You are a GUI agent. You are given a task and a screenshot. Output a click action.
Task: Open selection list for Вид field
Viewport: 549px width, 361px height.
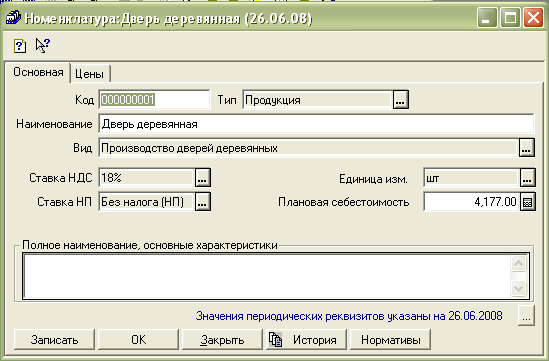pos(526,148)
